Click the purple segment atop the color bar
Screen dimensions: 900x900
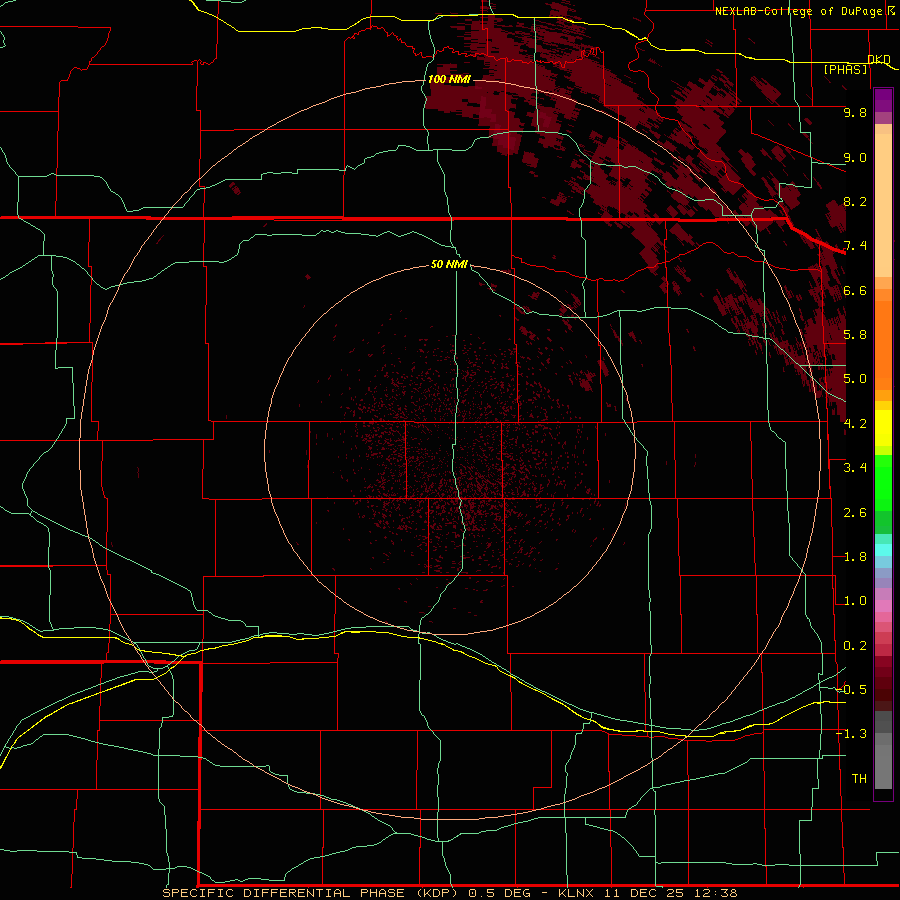pyautogui.click(x=883, y=100)
